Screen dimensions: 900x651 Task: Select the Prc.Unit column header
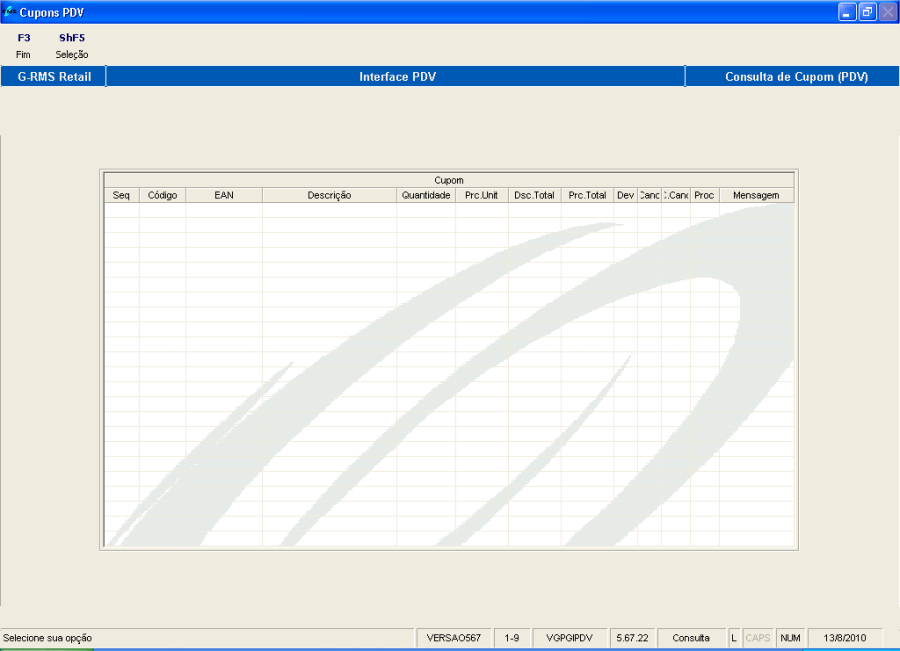pos(482,195)
